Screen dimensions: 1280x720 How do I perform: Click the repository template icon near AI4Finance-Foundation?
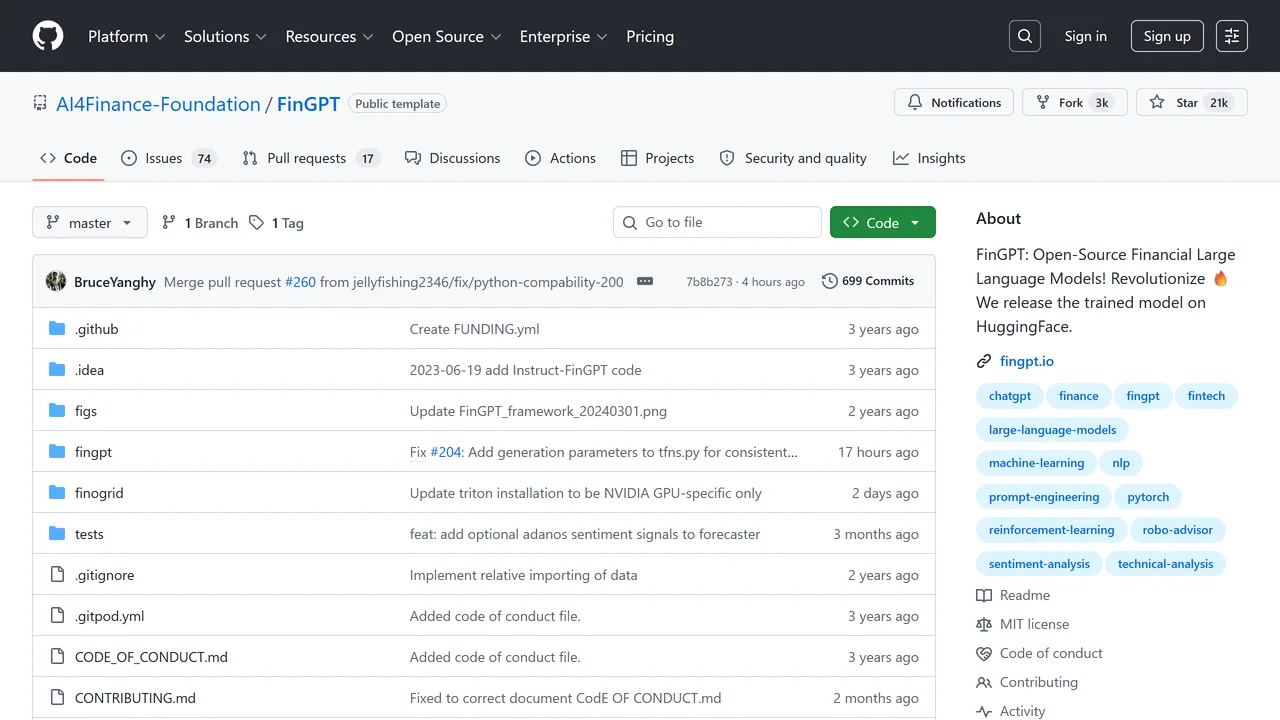(40, 103)
